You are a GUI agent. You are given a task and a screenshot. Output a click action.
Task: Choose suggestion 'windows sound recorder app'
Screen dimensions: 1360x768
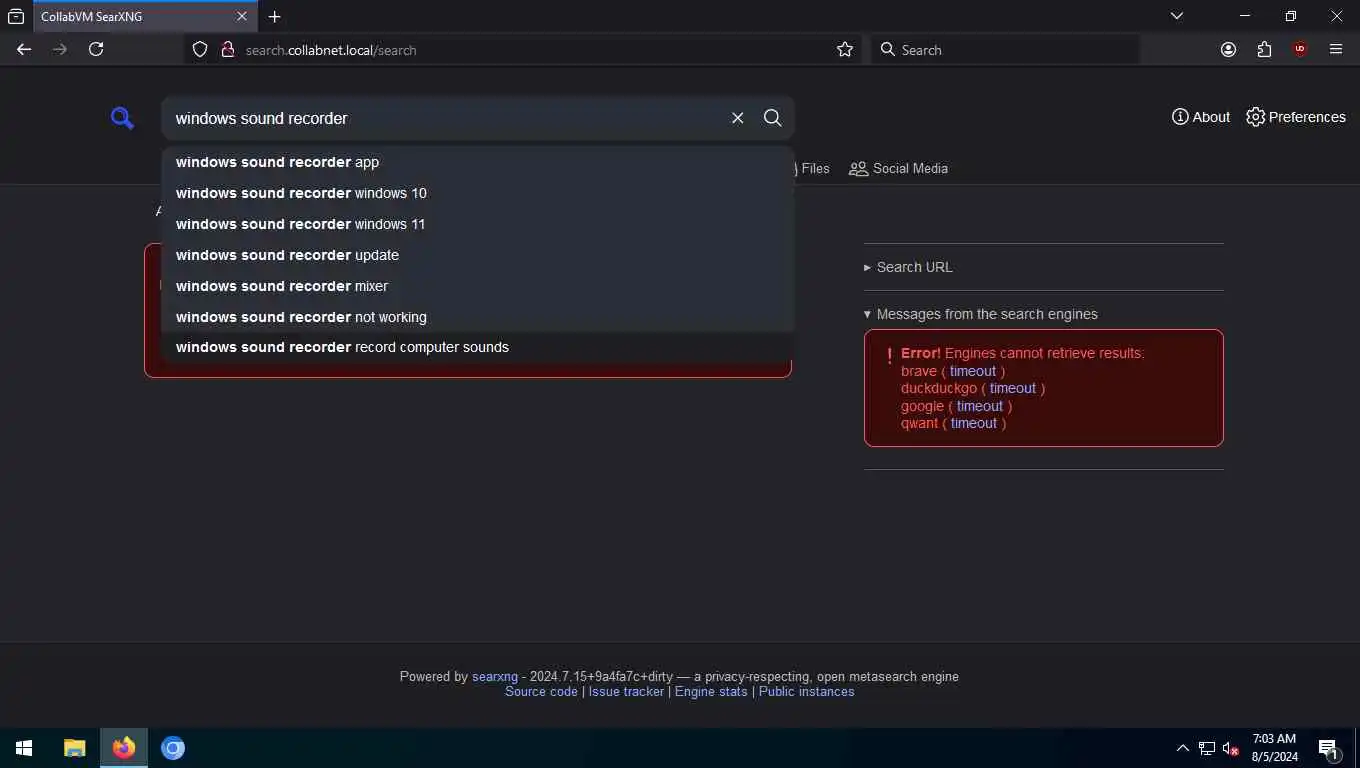[x=478, y=162]
